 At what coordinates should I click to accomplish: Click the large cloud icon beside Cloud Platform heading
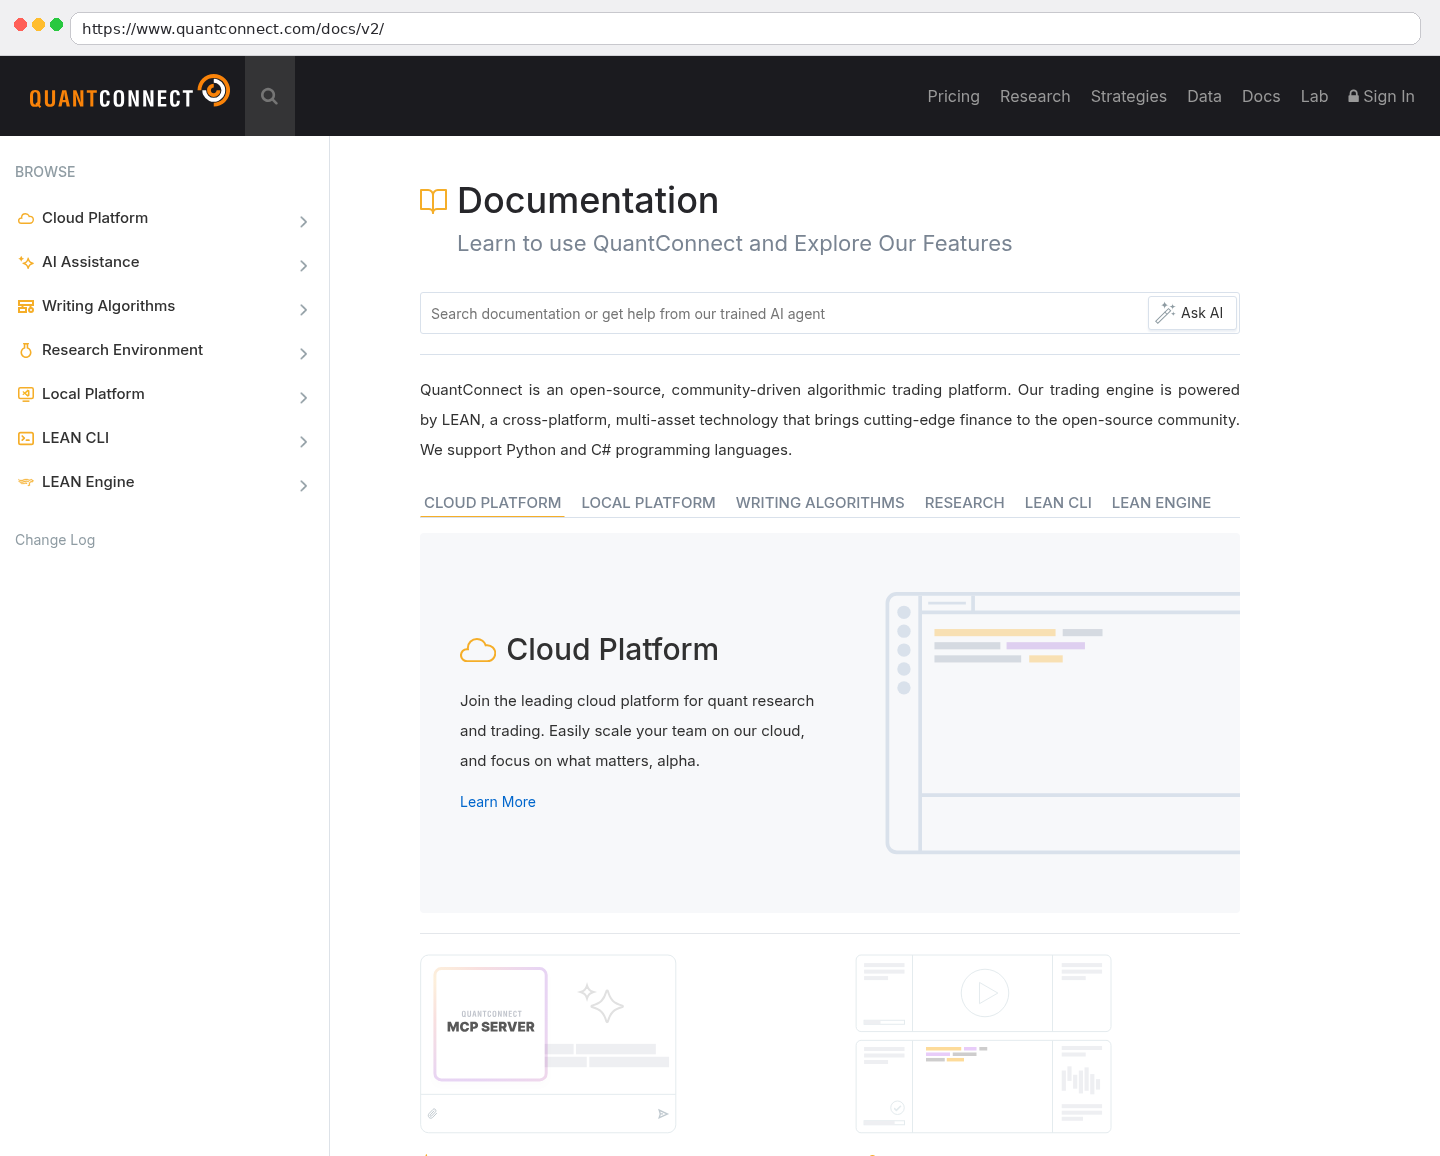tap(478, 650)
